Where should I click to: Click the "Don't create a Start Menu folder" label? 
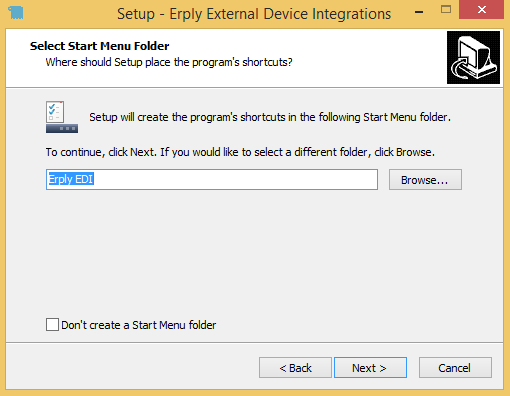[x=139, y=325]
